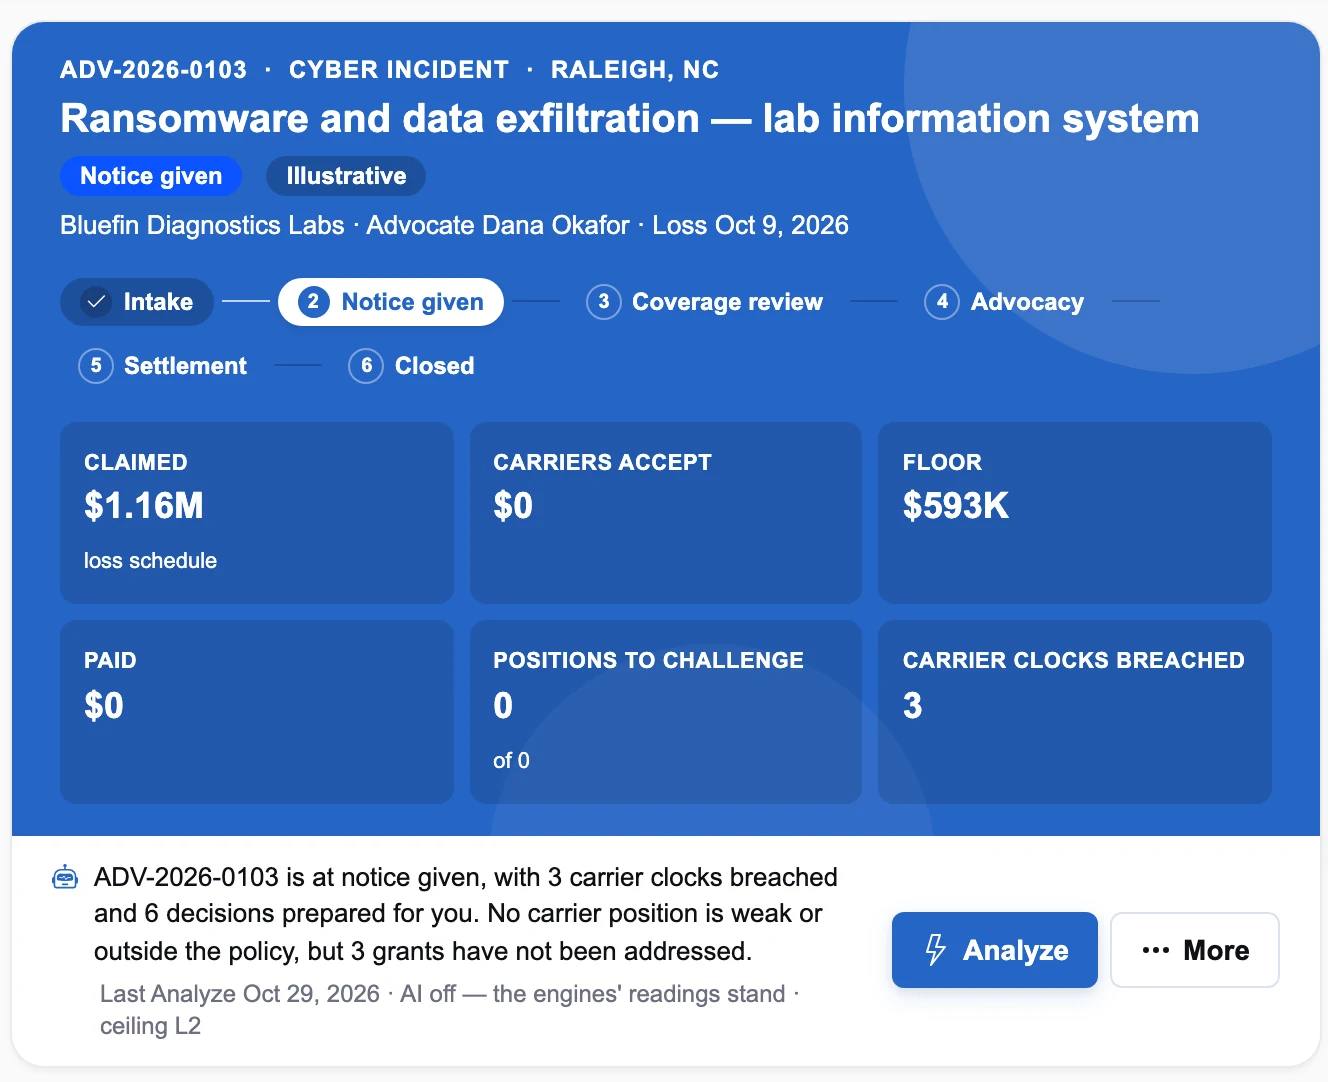Select the Notice given stage step
The width and height of the screenshot is (1328, 1082).
coord(391,302)
